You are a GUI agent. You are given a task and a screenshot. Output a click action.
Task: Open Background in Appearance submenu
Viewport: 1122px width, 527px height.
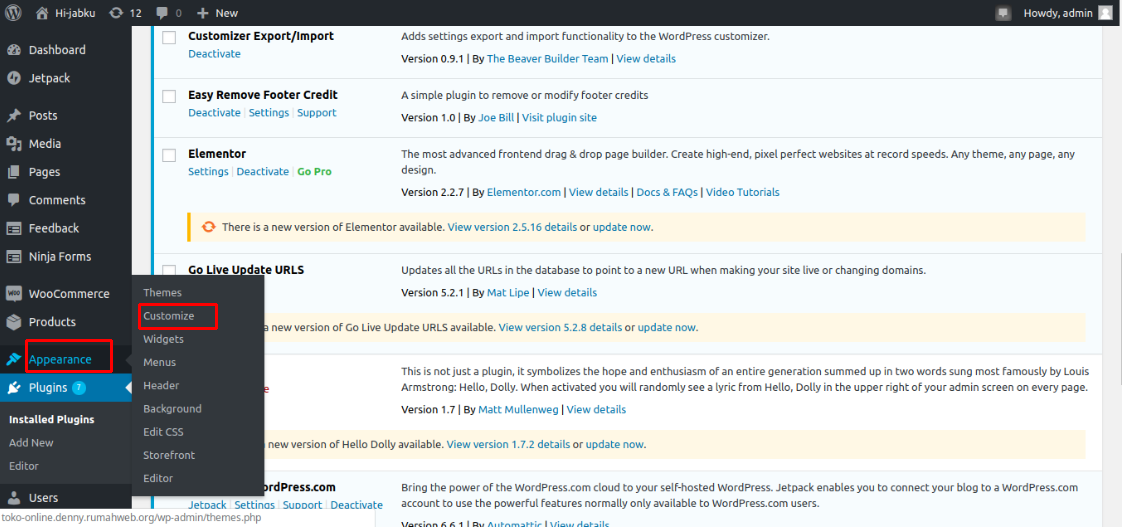(172, 409)
